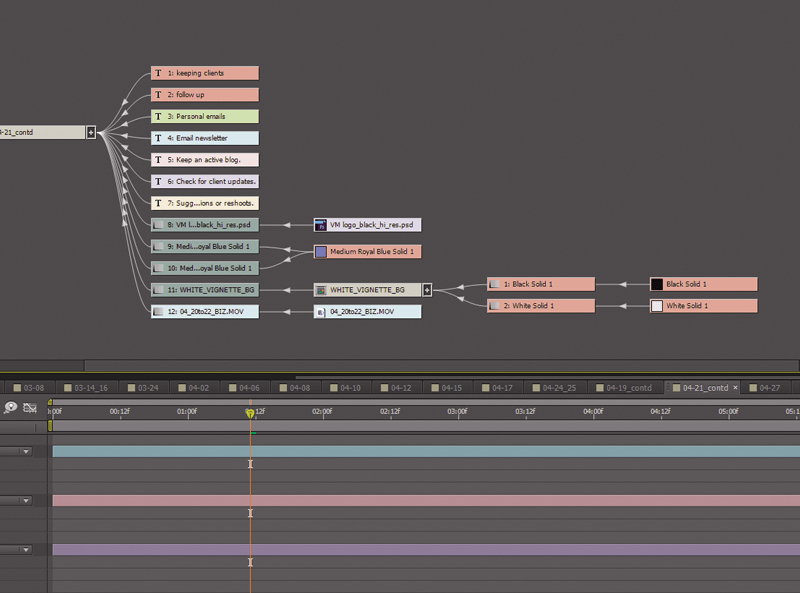Click the footage icon on the 04_20to22_BIZ.MOV node
The width and height of the screenshot is (800, 593).
pos(320,311)
